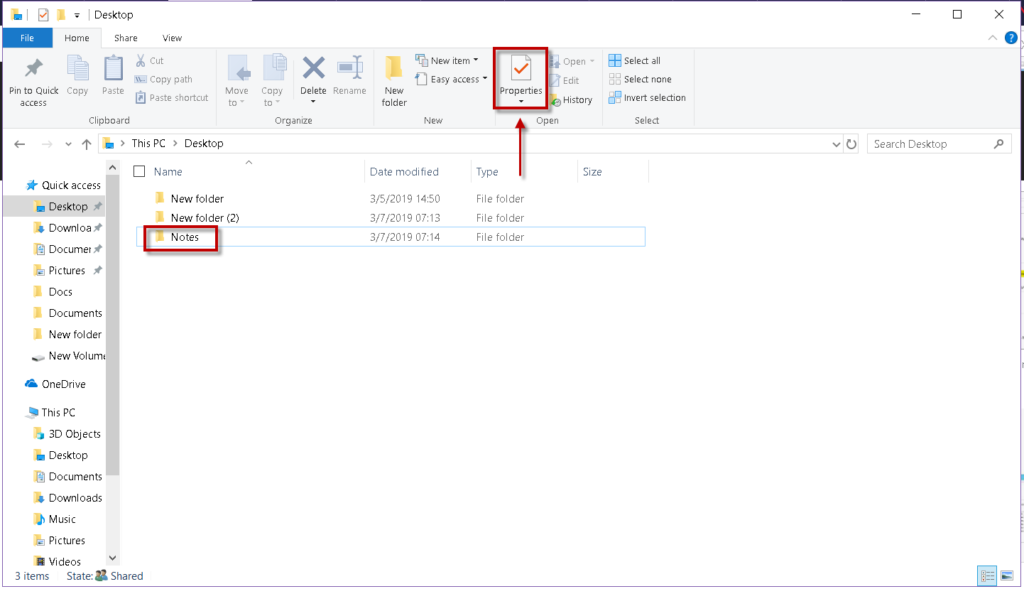The width and height of the screenshot is (1024, 589).
Task: Click This PC in the address bar
Action: (148, 144)
